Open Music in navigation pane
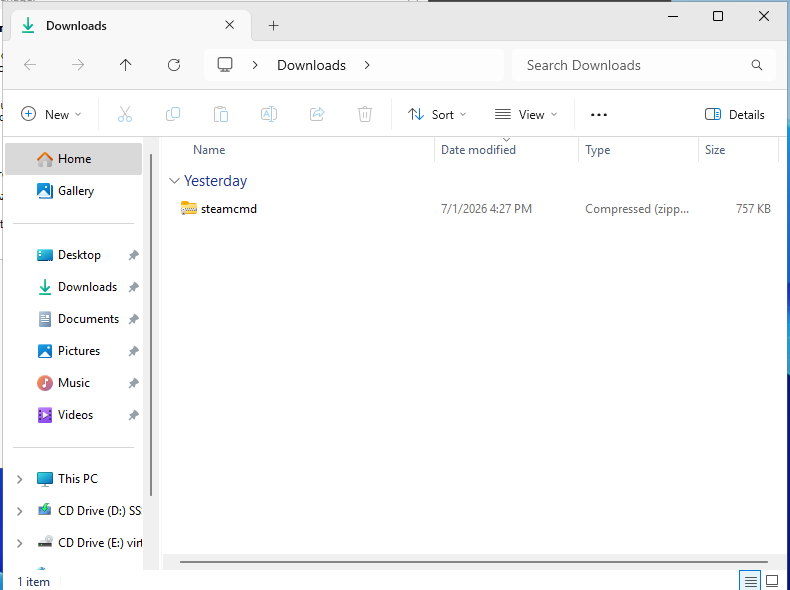790x590 pixels. click(74, 383)
